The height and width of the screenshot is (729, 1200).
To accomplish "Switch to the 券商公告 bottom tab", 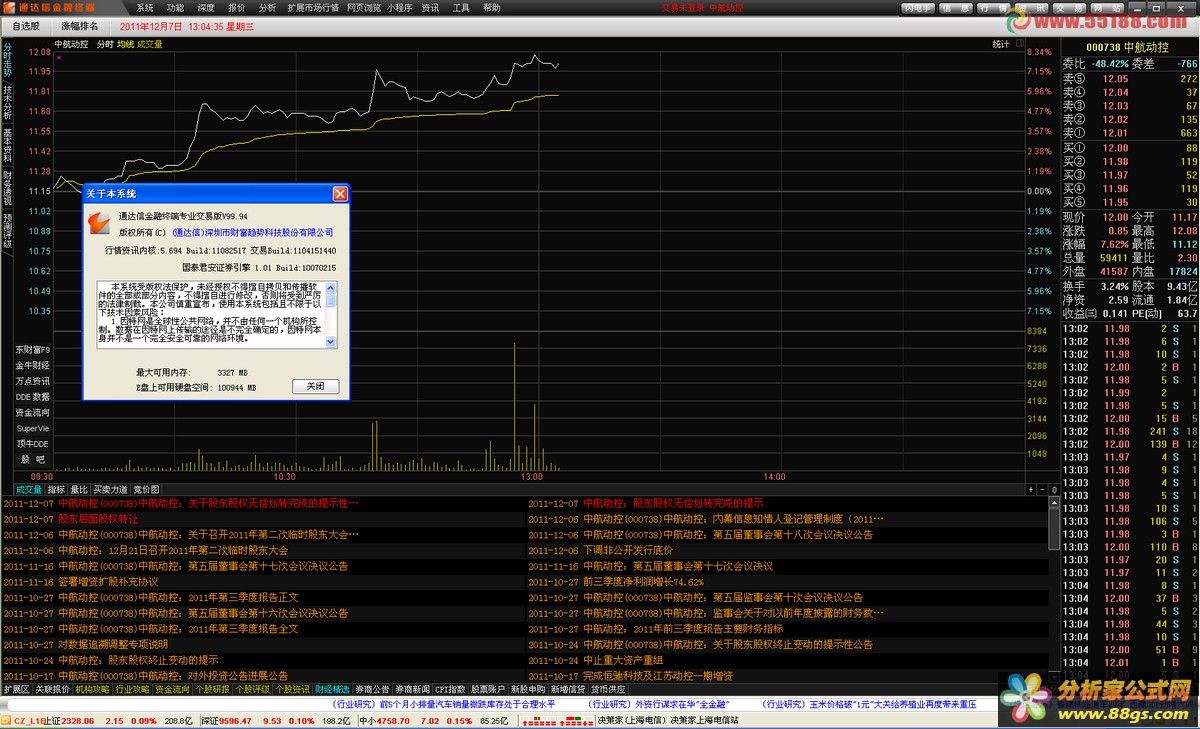I will 372,690.
